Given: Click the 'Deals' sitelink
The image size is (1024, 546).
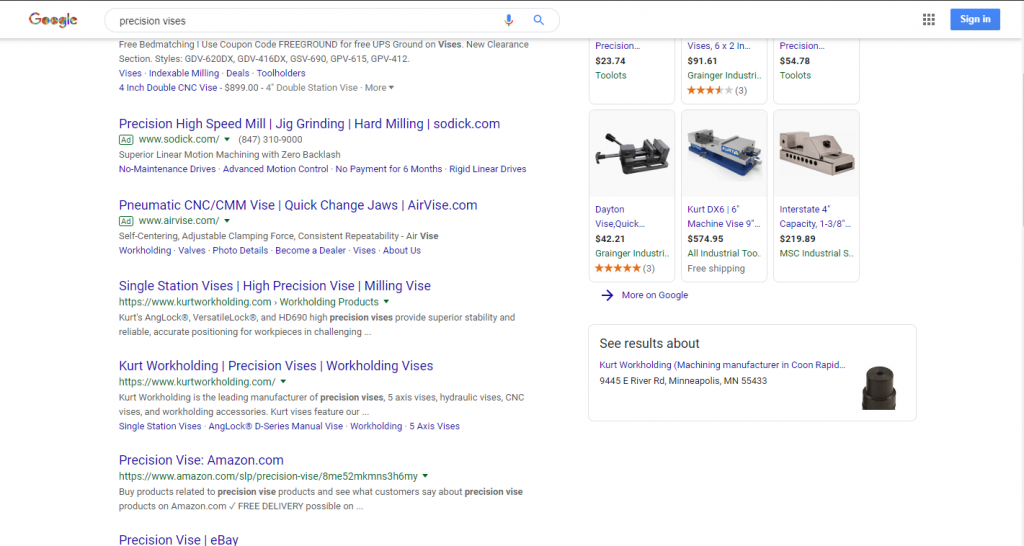Looking at the screenshot, I should coord(238,73).
